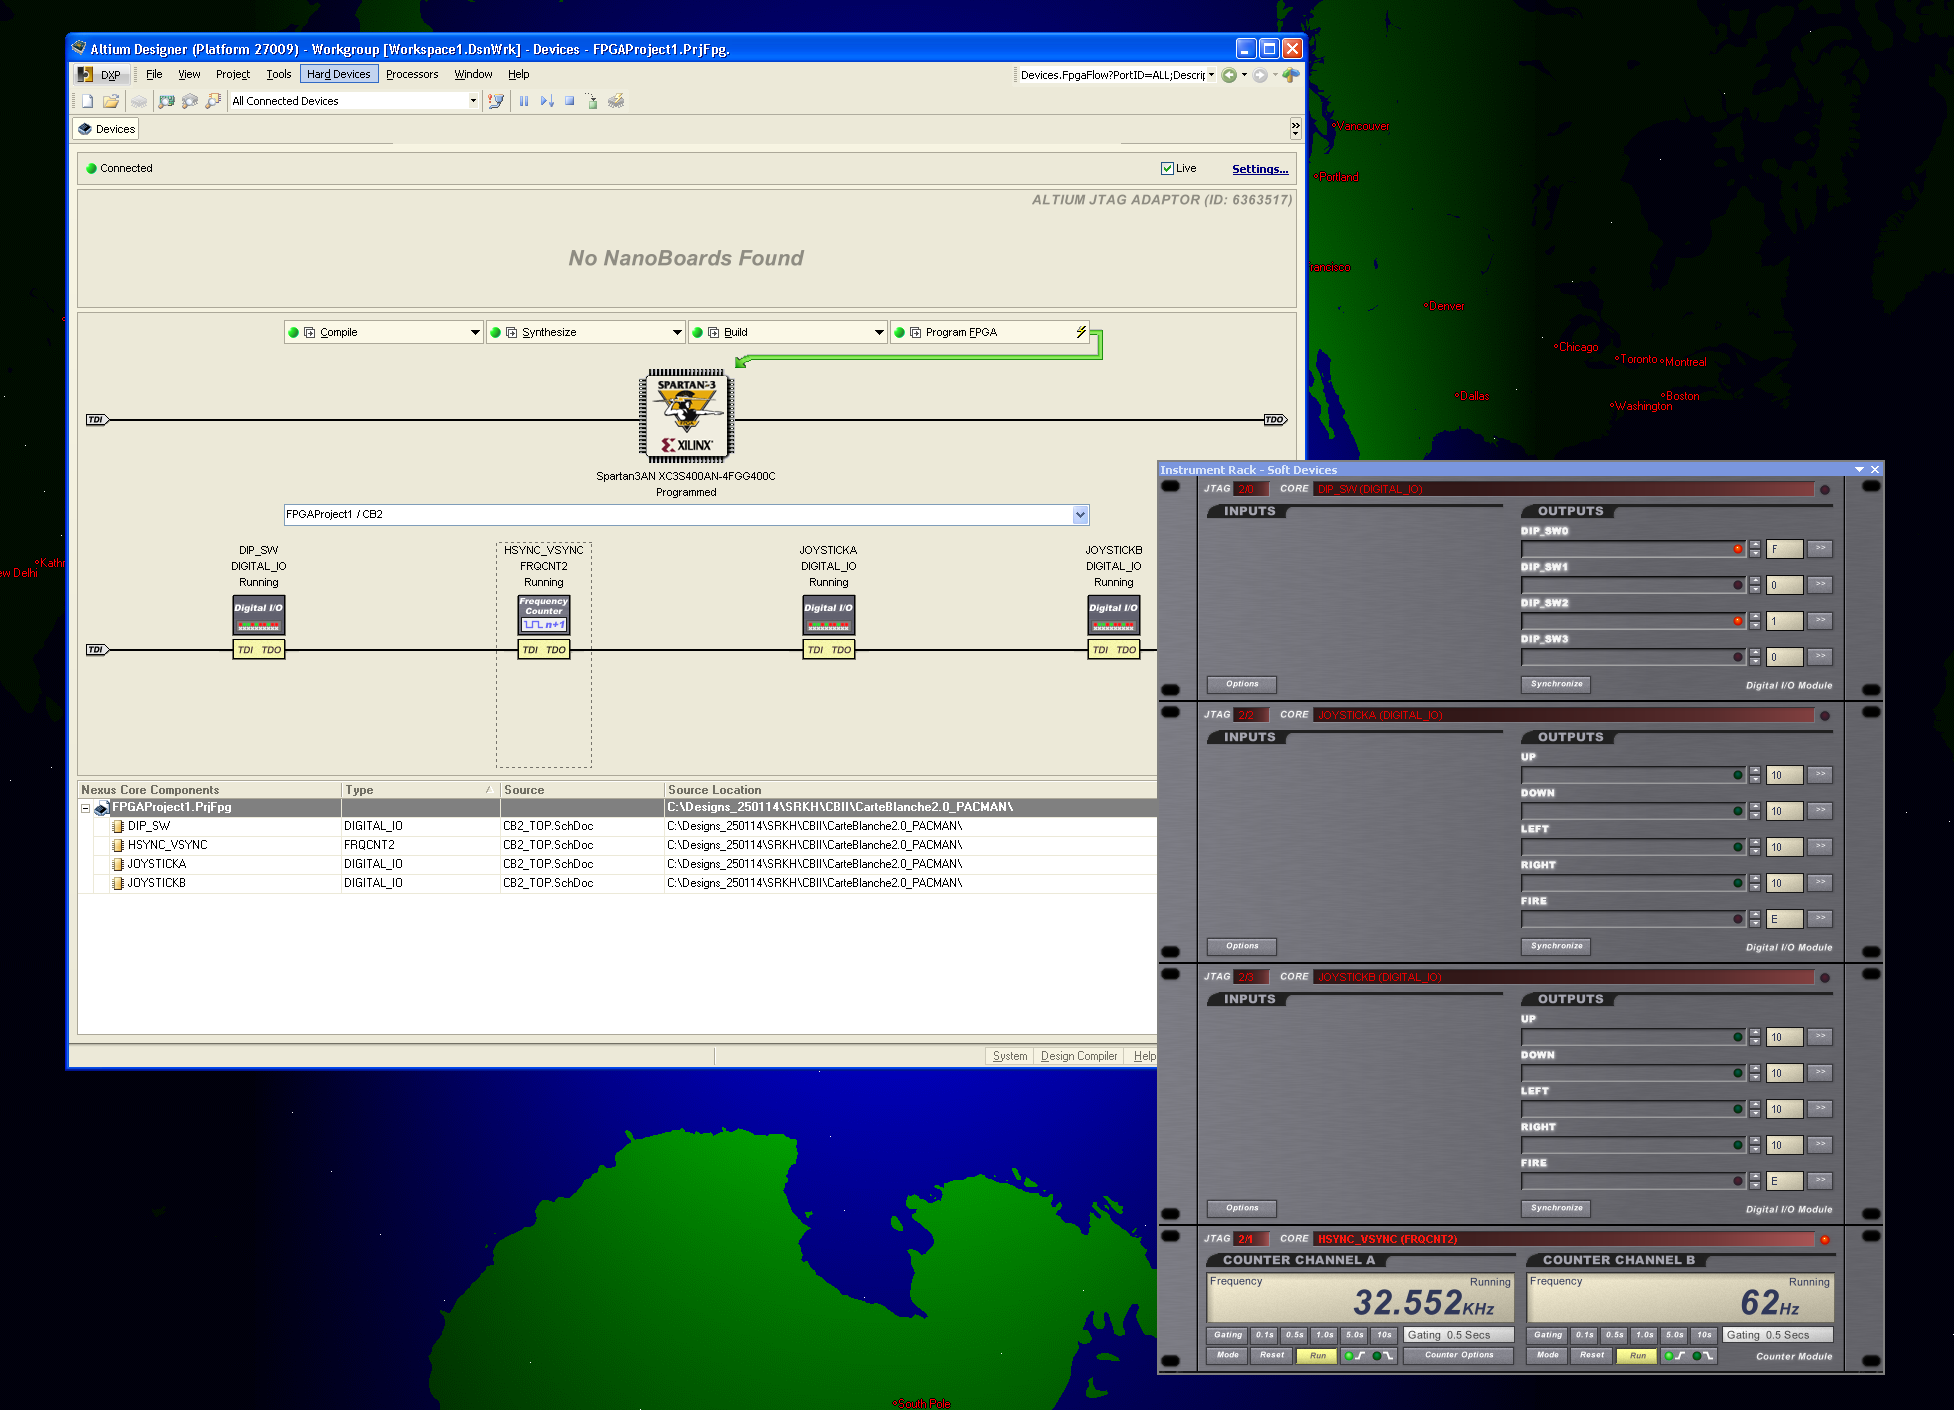
Task: Click the Spartan-3 Xilinx FPGA chip icon
Action: tap(686, 416)
